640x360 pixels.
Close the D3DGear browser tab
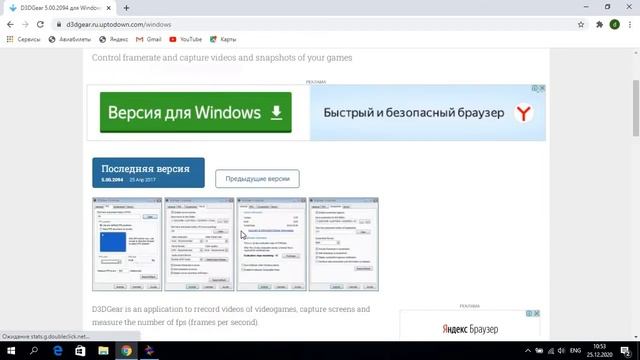[109, 8]
